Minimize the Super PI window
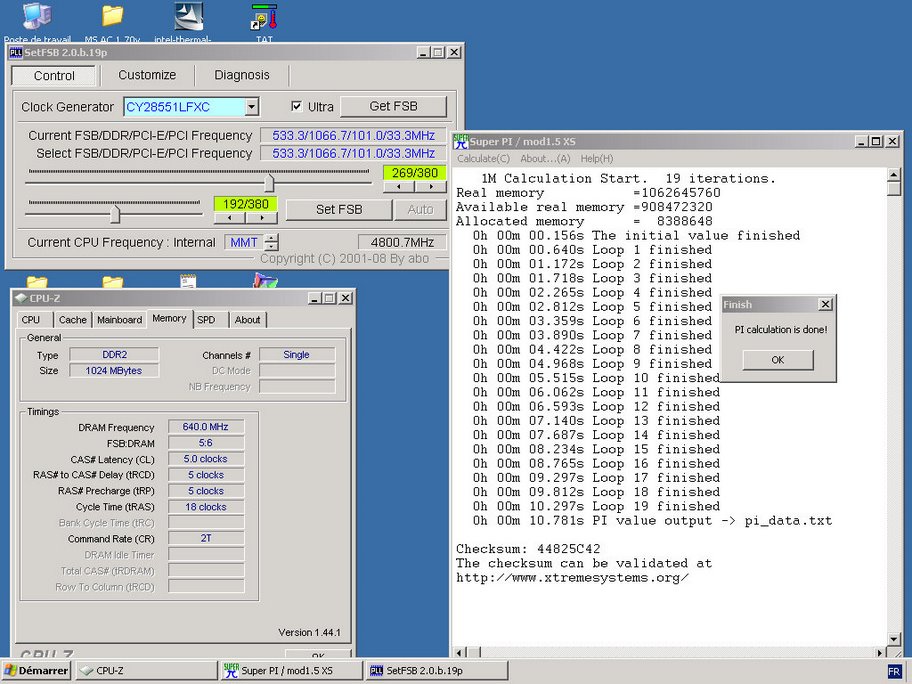 (862, 141)
